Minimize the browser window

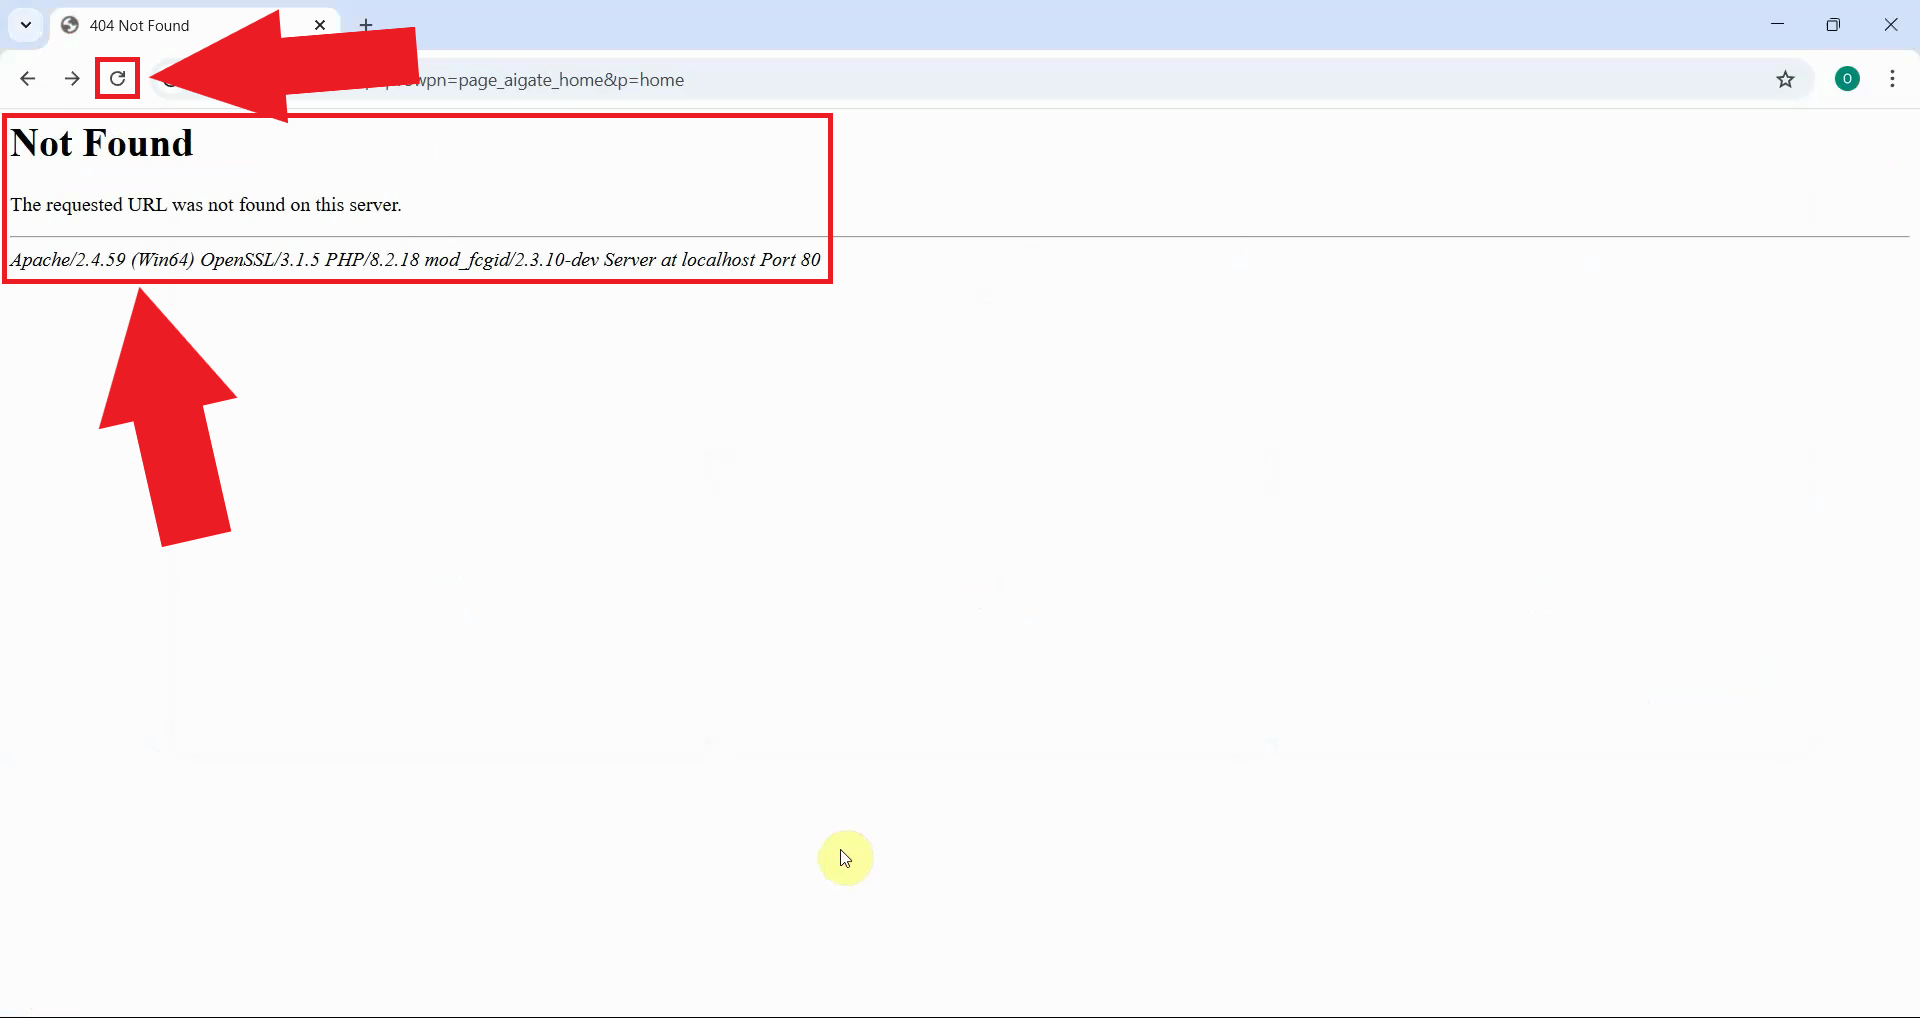pos(1778,23)
